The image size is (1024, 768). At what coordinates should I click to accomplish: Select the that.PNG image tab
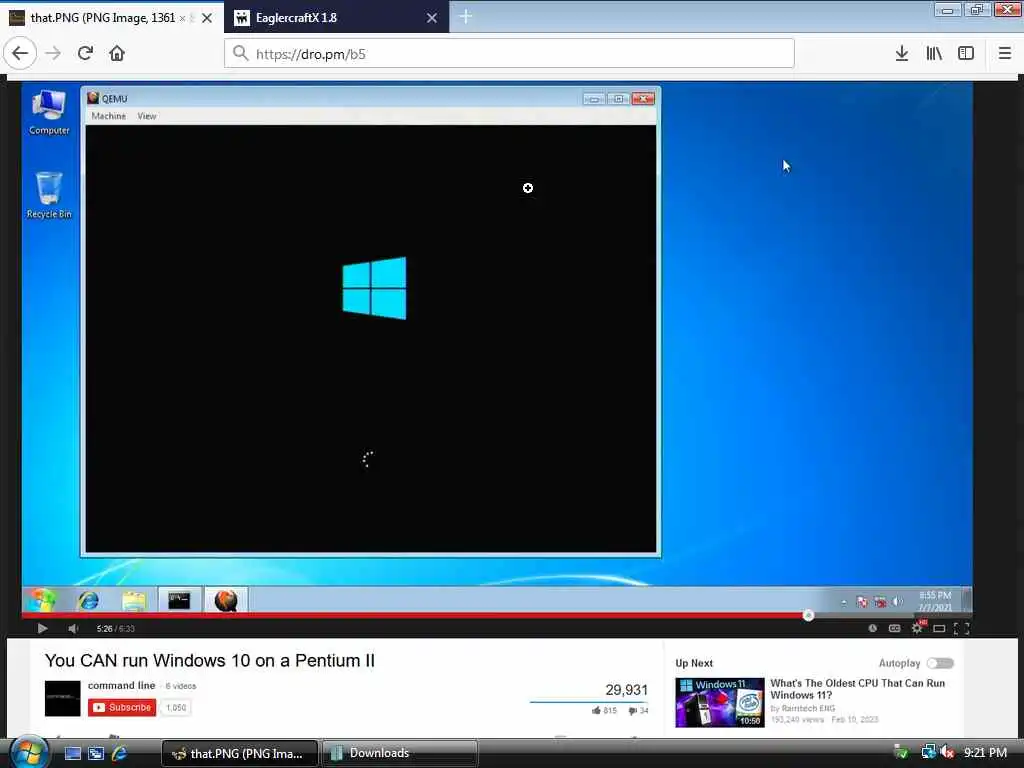pos(112,17)
